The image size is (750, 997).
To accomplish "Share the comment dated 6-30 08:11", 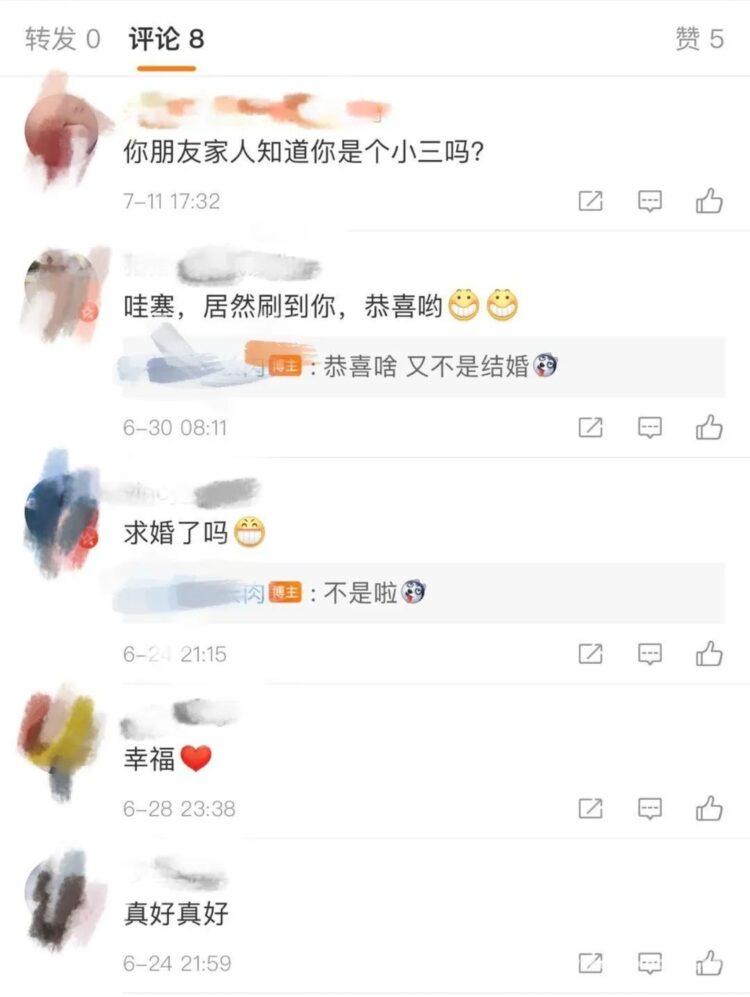I will (x=590, y=427).
